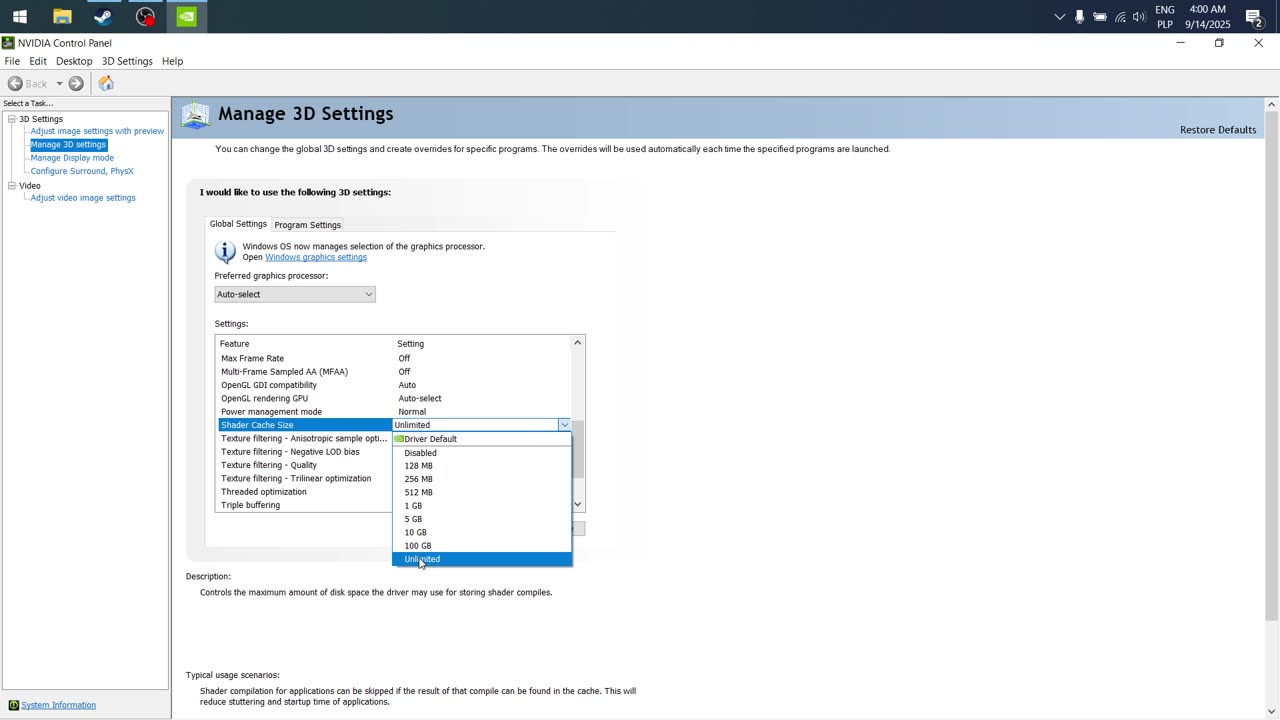Select the Max Frame Rate row
1280x720 pixels.
tap(394, 358)
